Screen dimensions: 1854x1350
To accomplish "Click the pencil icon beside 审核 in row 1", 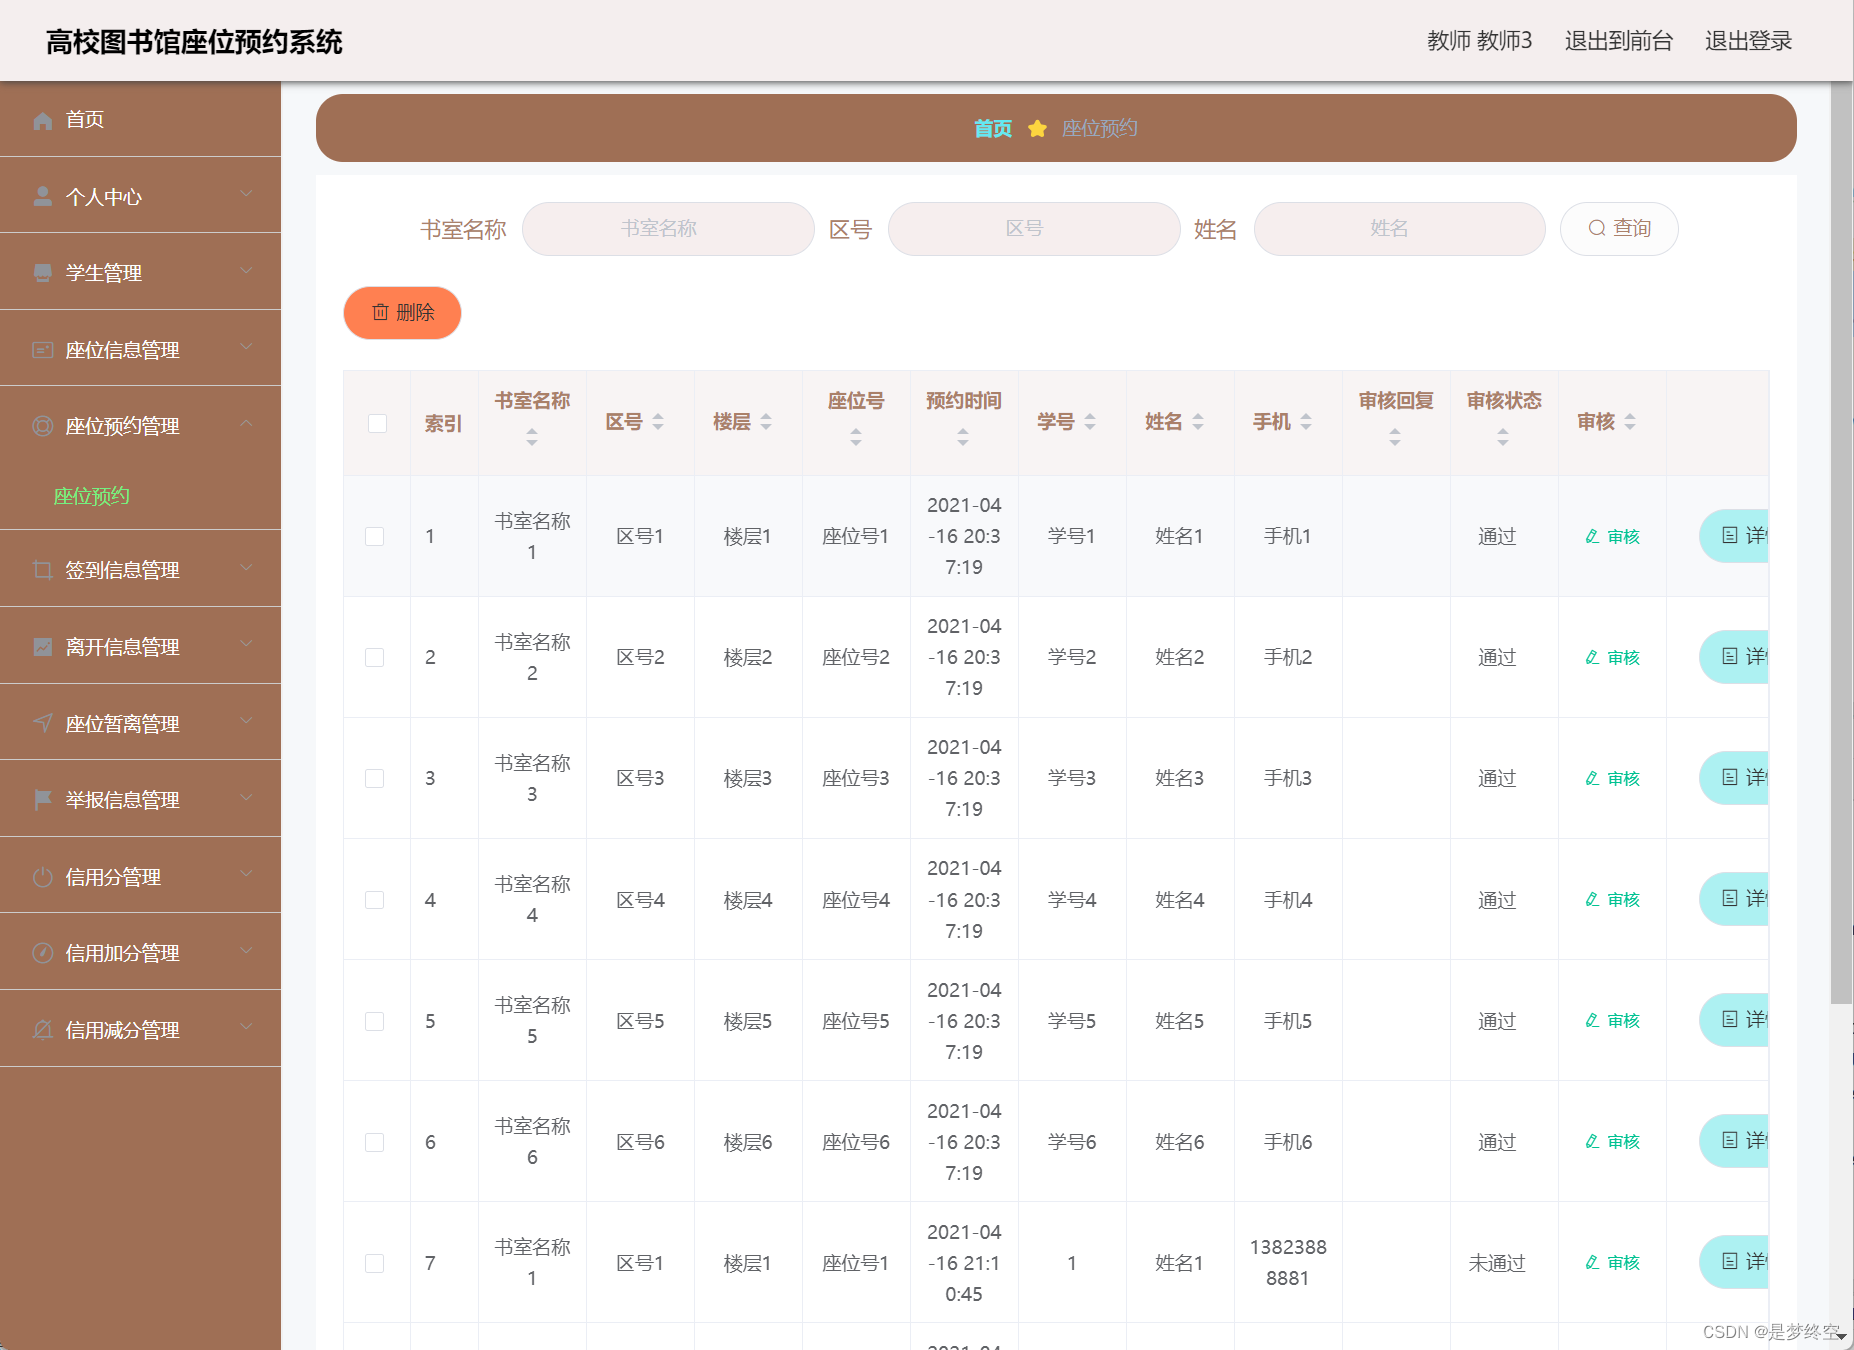I will pos(1592,536).
